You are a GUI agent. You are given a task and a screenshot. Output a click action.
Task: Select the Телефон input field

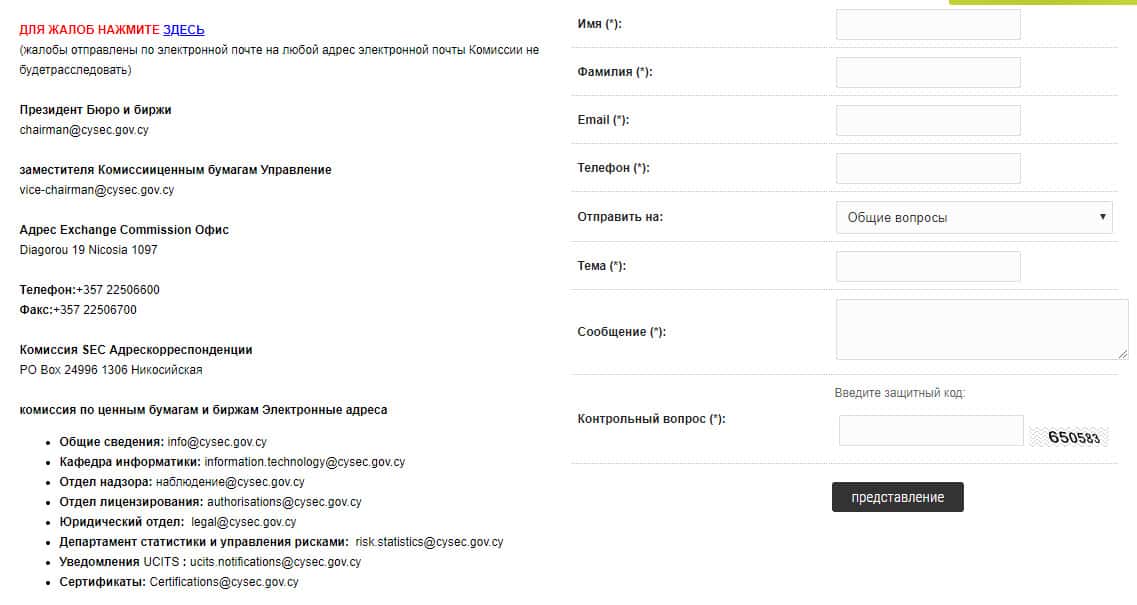(x=927, y=169)
